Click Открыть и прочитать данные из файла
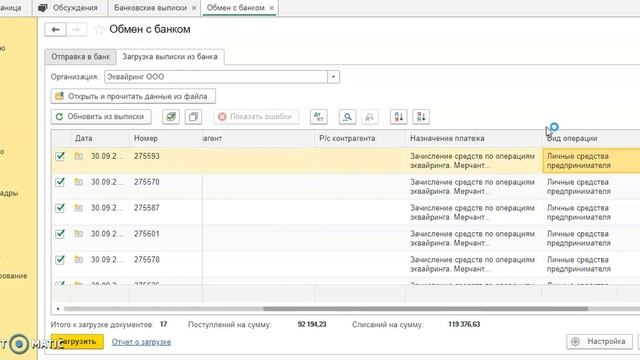The width and height of the screenshot is (640, 360). pos(133,96)
